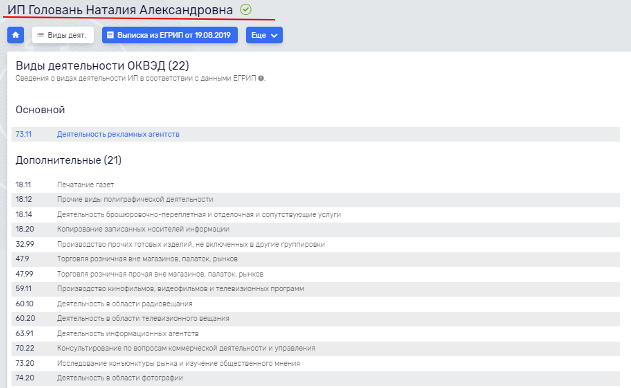Select row Торговля розничная прочая вне магазинов
631x388 pixels.
pos(316,274)
